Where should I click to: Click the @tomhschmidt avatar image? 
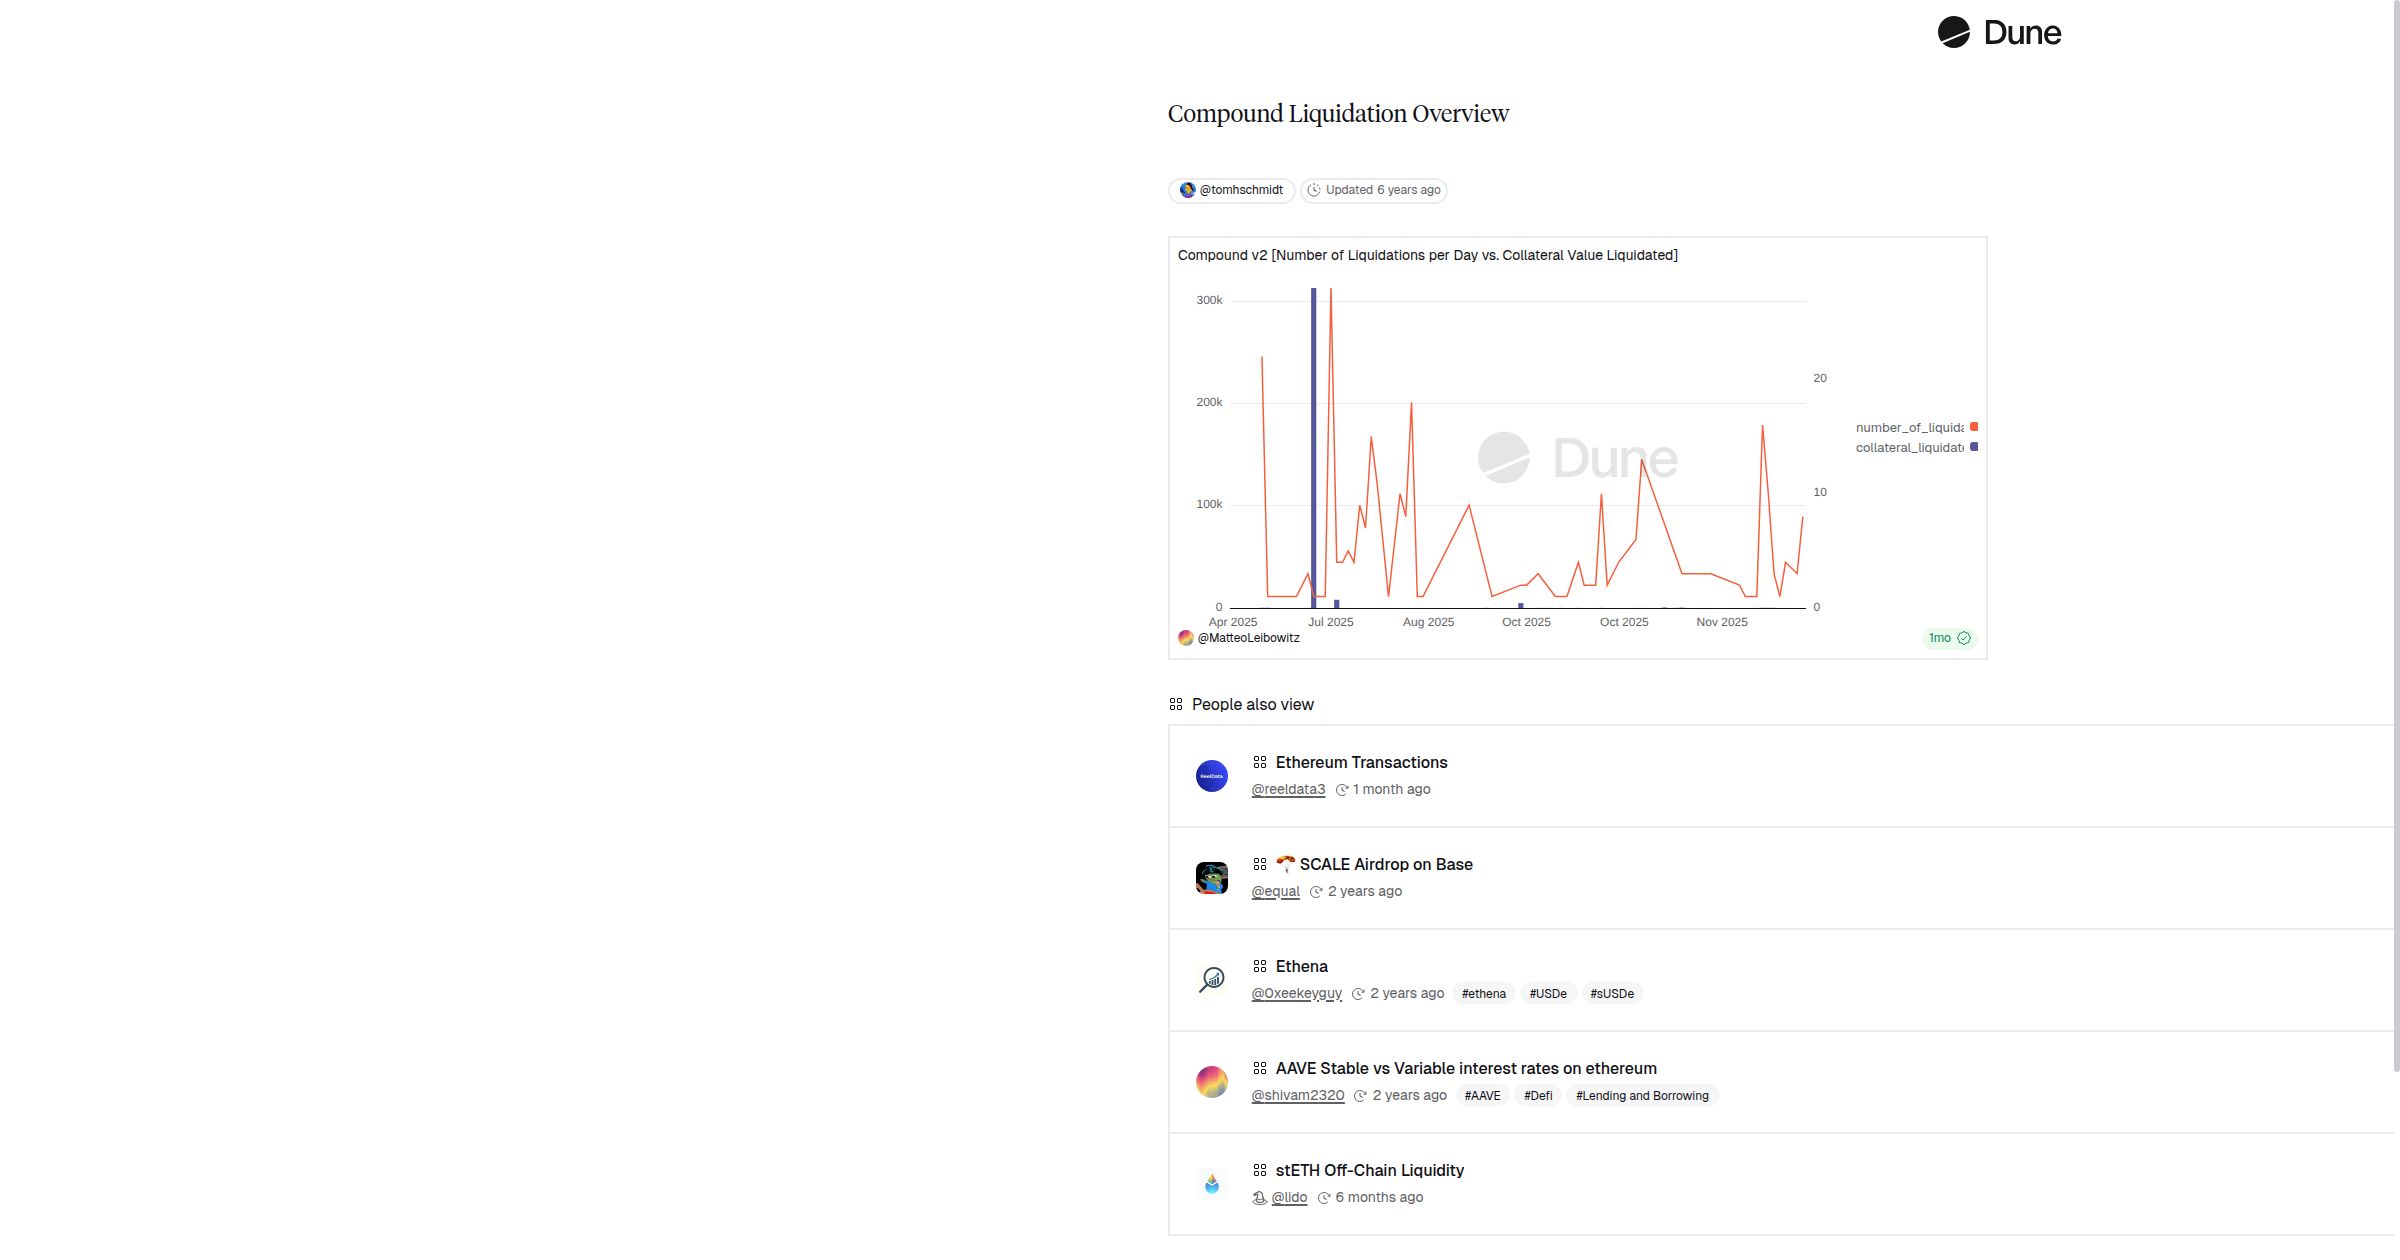1189,190
